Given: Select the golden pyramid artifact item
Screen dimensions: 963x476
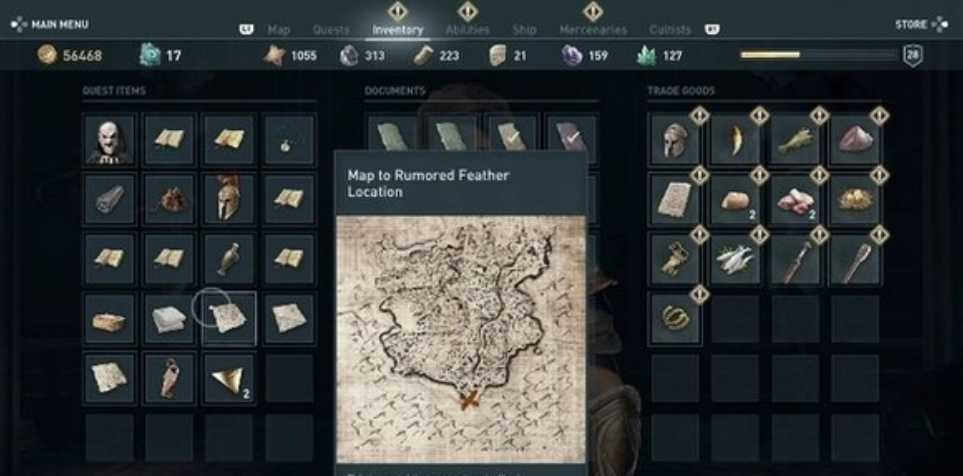Looking at the screenshot, I should point(229,378).
